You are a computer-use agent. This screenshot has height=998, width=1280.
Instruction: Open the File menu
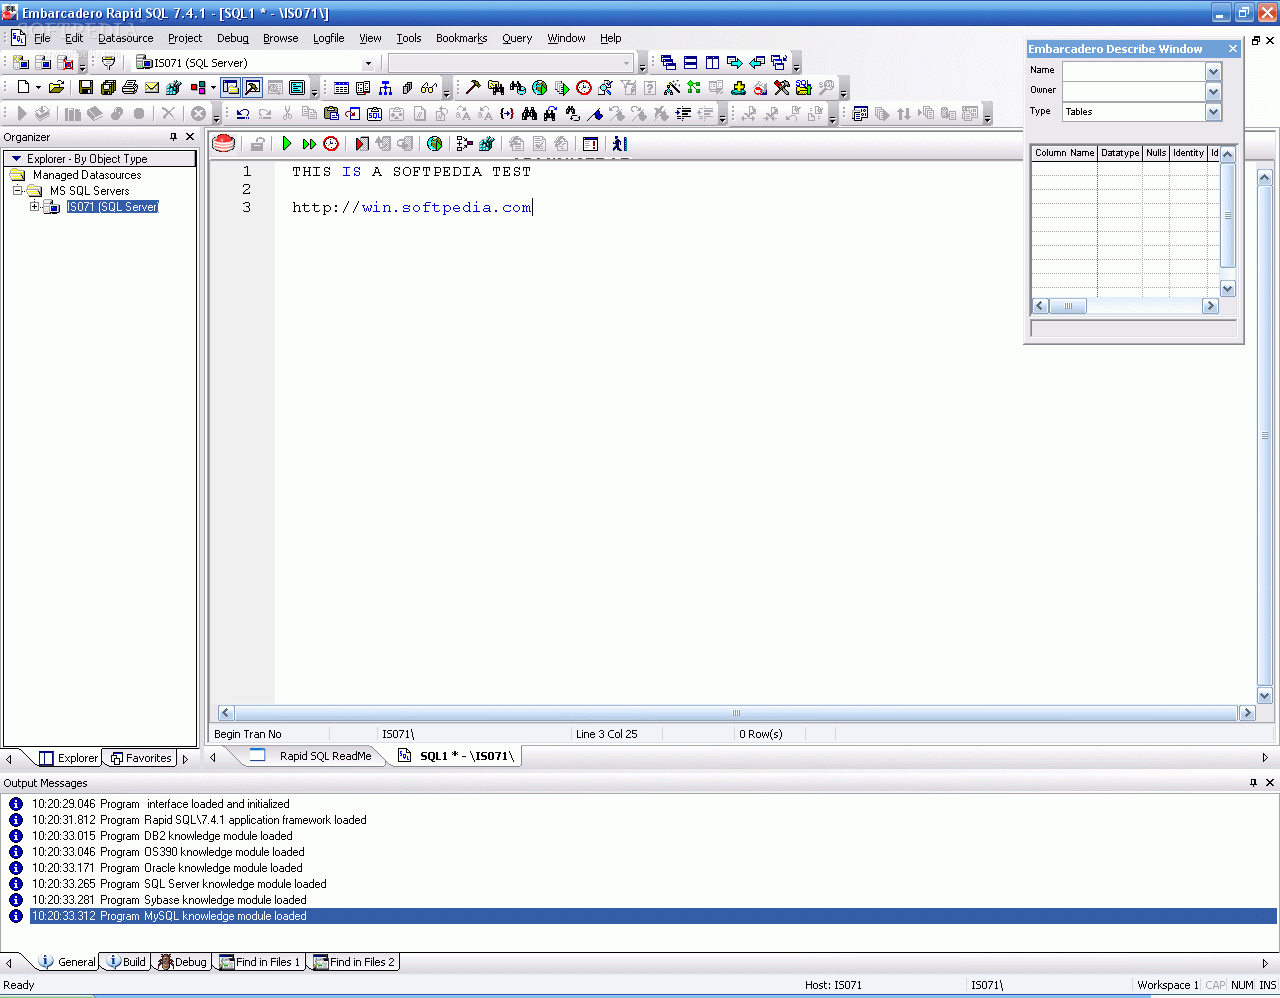tap(42, 38)
